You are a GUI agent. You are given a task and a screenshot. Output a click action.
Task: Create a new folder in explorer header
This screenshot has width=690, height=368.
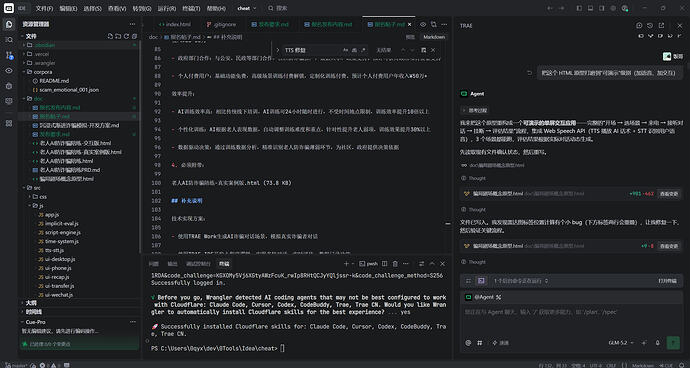point(118,37)
